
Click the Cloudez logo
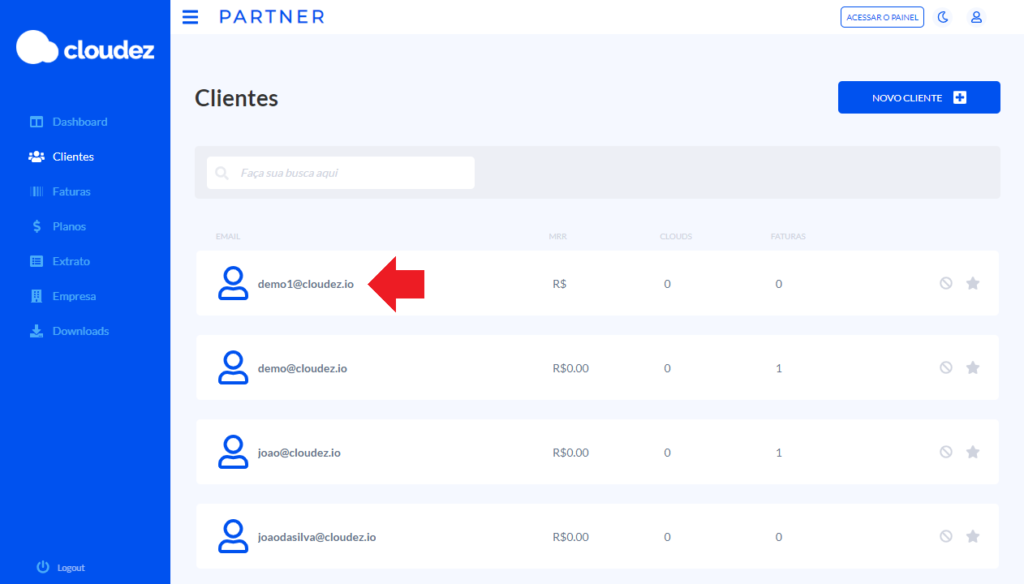point(85,48)
